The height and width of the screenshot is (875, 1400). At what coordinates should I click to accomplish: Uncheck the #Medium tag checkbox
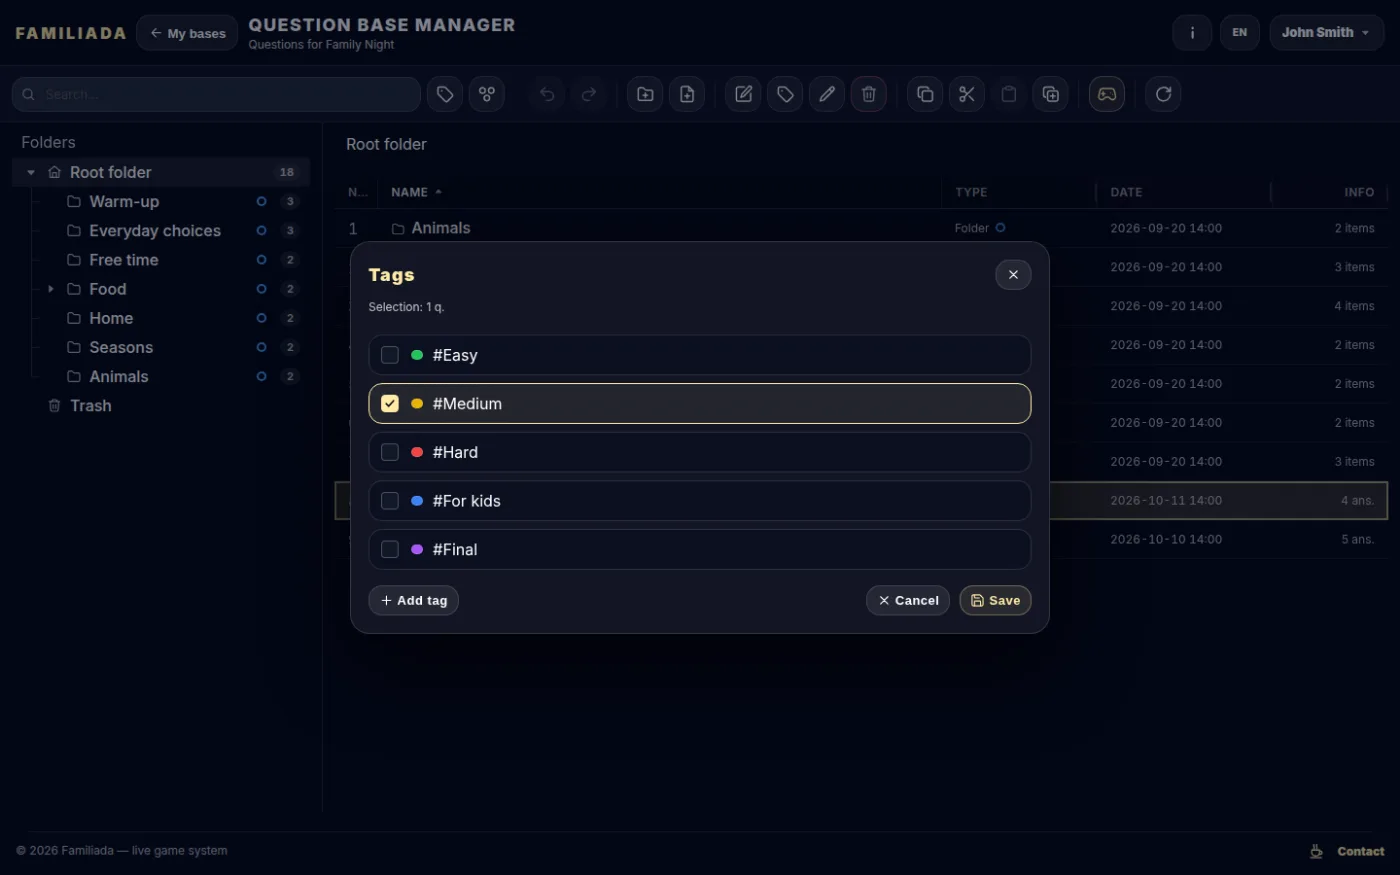(390, 404)
